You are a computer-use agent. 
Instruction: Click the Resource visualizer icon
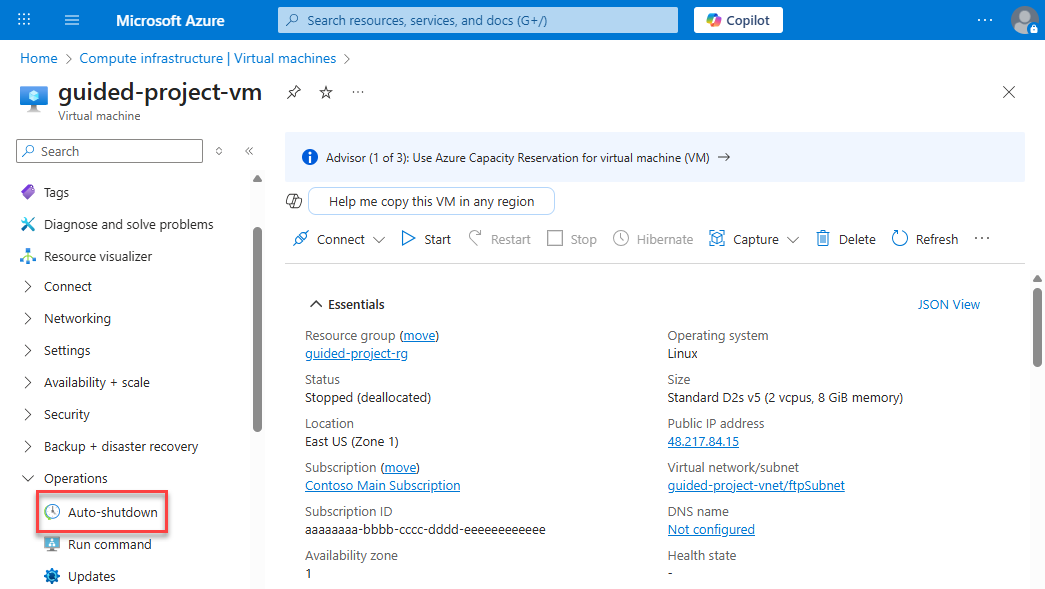pos(28,257)
